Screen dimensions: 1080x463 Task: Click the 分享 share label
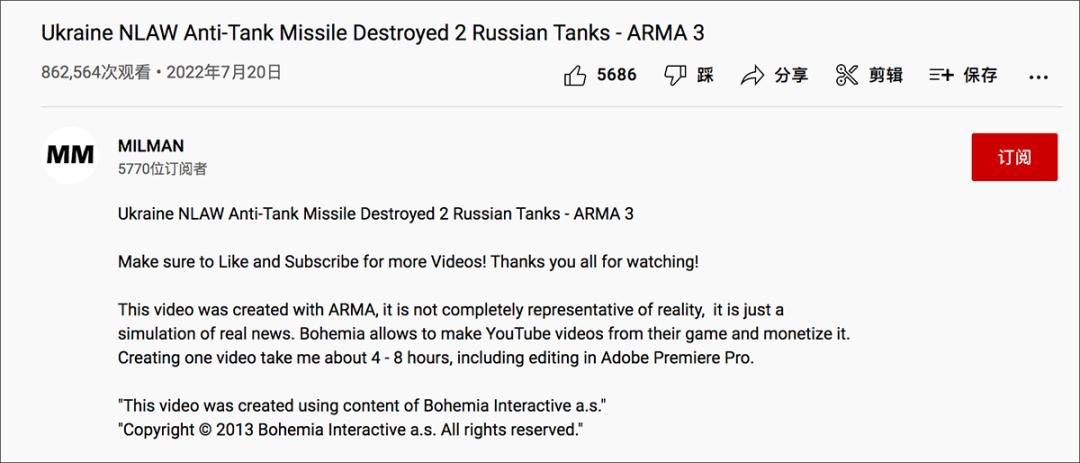791,75
